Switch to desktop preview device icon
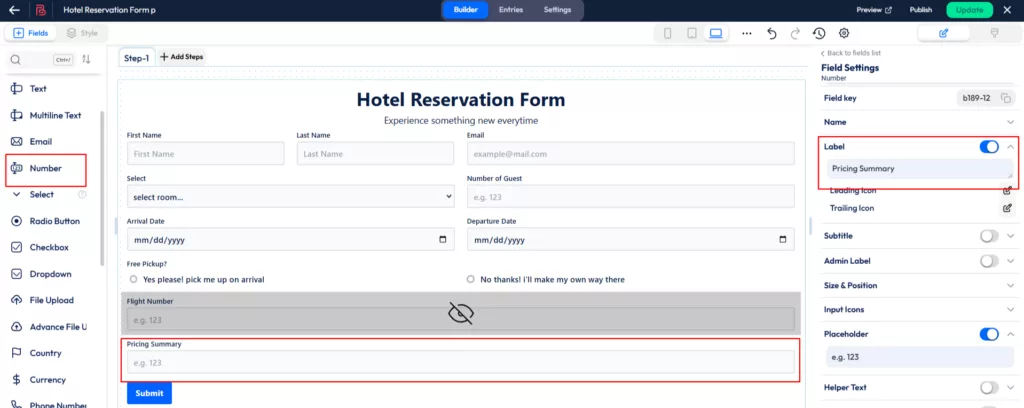 point(716,33)
